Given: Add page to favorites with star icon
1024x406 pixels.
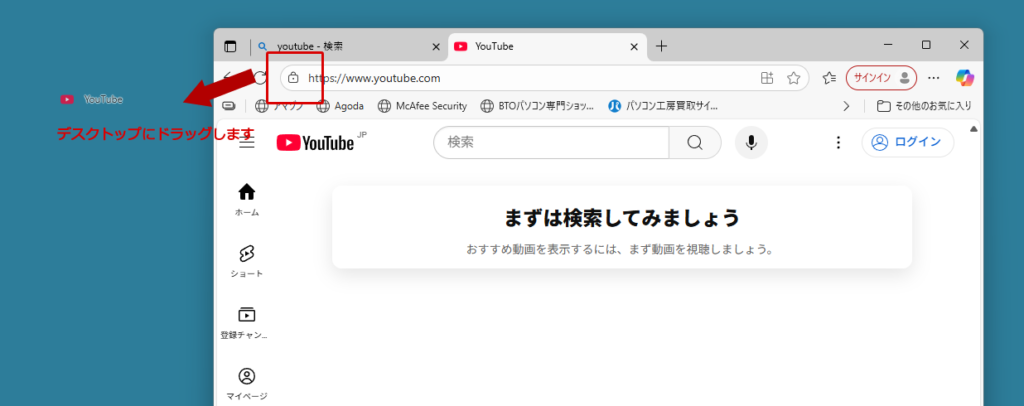Looking at the screenshot, I should click(x=793, y=78).
